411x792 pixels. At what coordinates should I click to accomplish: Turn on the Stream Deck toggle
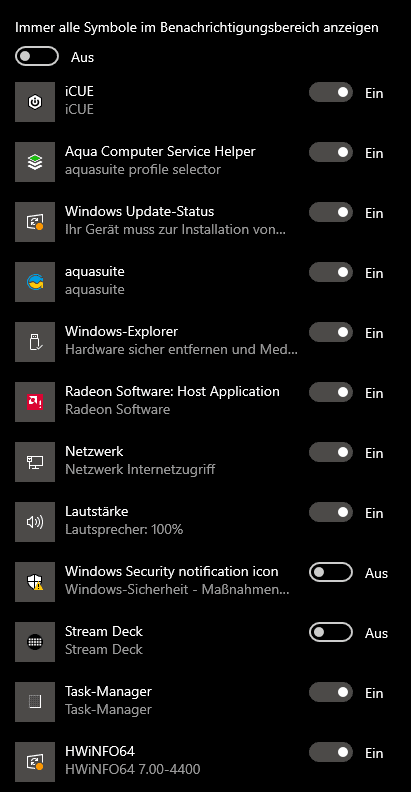click(x=331, y=632)
